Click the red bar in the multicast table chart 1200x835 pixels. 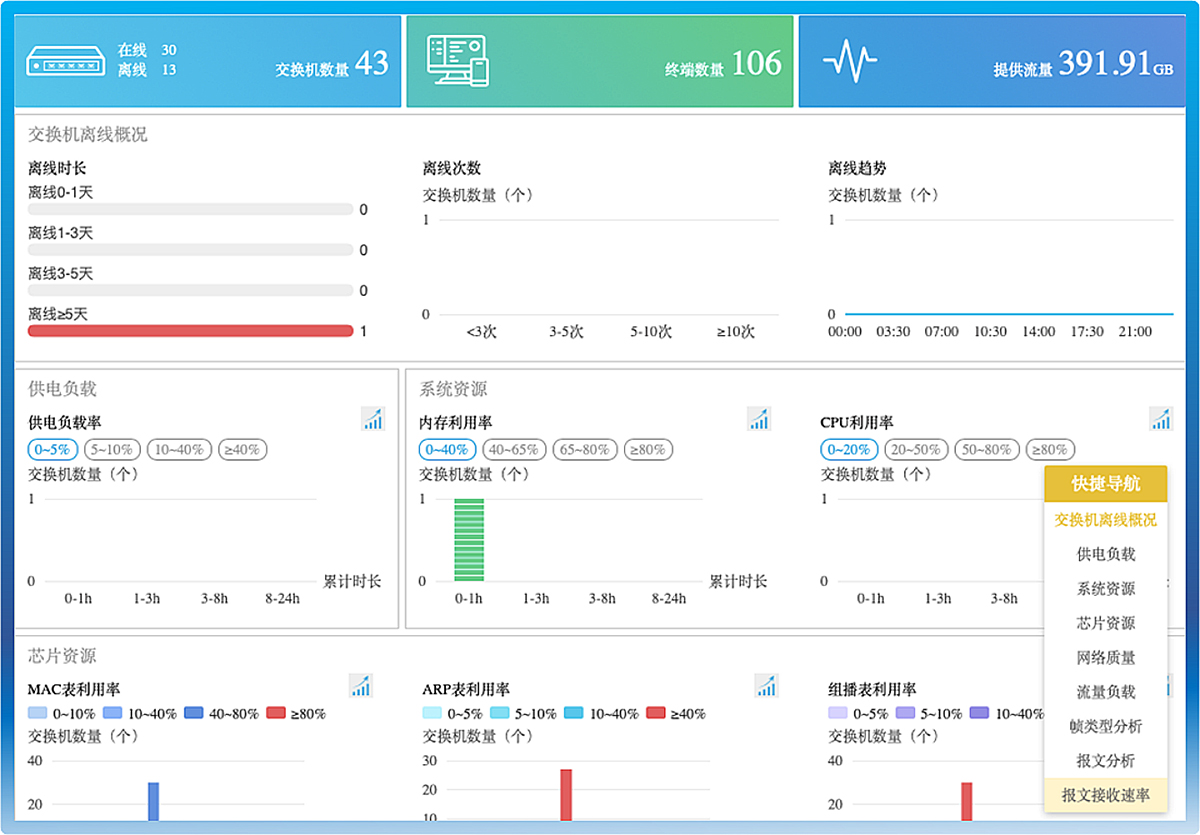[x=967, y=802]
